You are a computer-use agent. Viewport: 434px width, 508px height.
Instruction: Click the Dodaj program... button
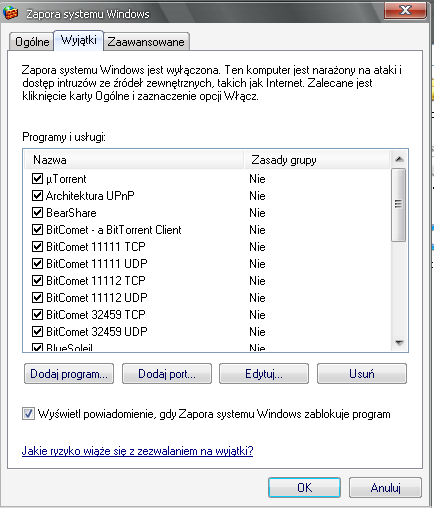pyautogui.click(x=69, y=374)
